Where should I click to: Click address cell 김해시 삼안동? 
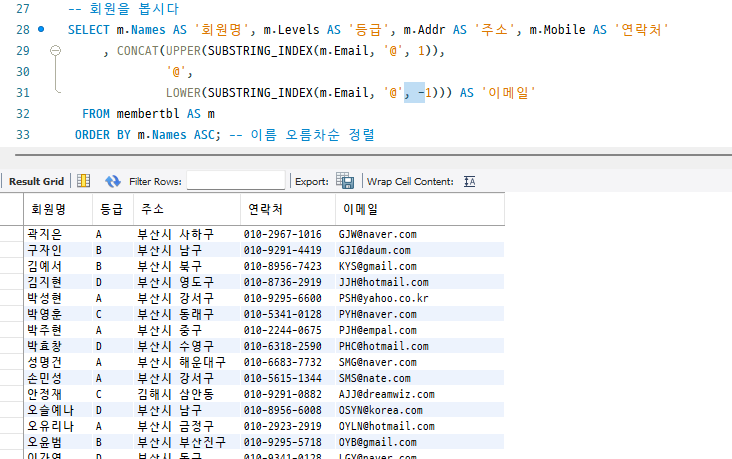187,394
